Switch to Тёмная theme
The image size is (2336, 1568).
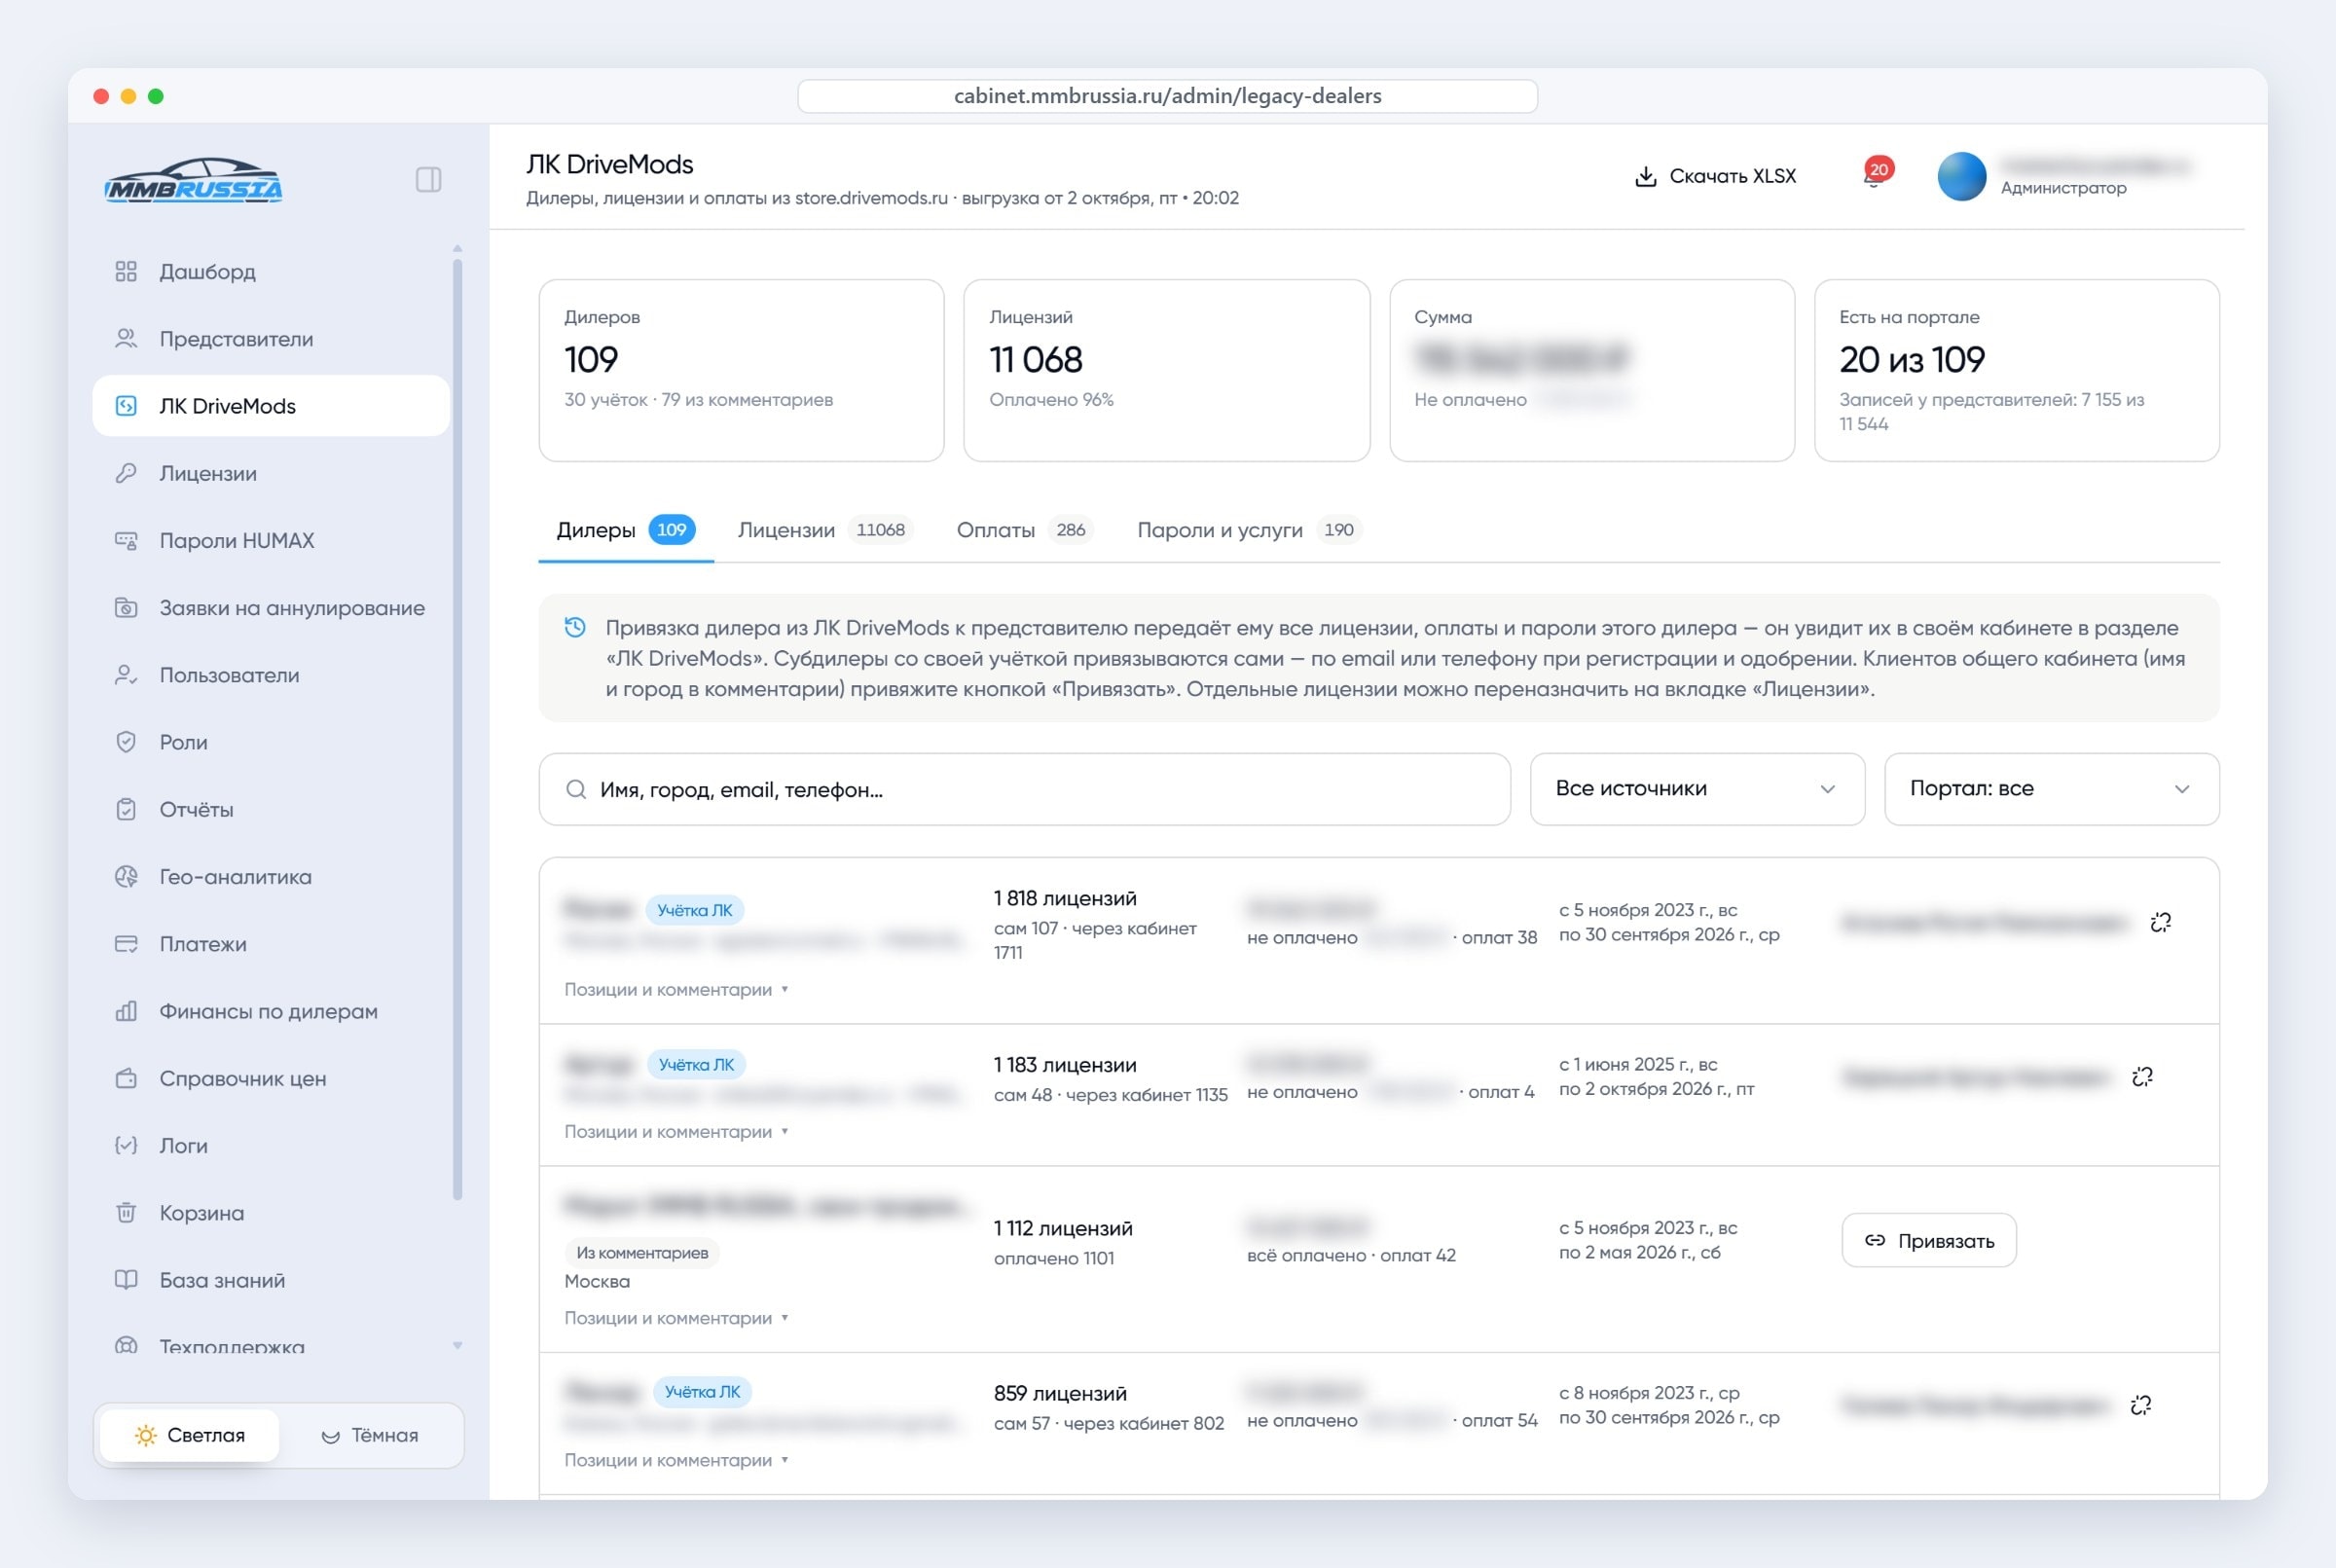point(370,1435)
